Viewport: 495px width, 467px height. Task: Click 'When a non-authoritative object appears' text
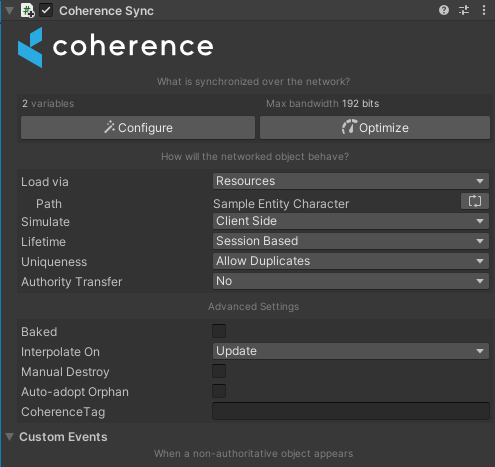click(x=253, y=454)
